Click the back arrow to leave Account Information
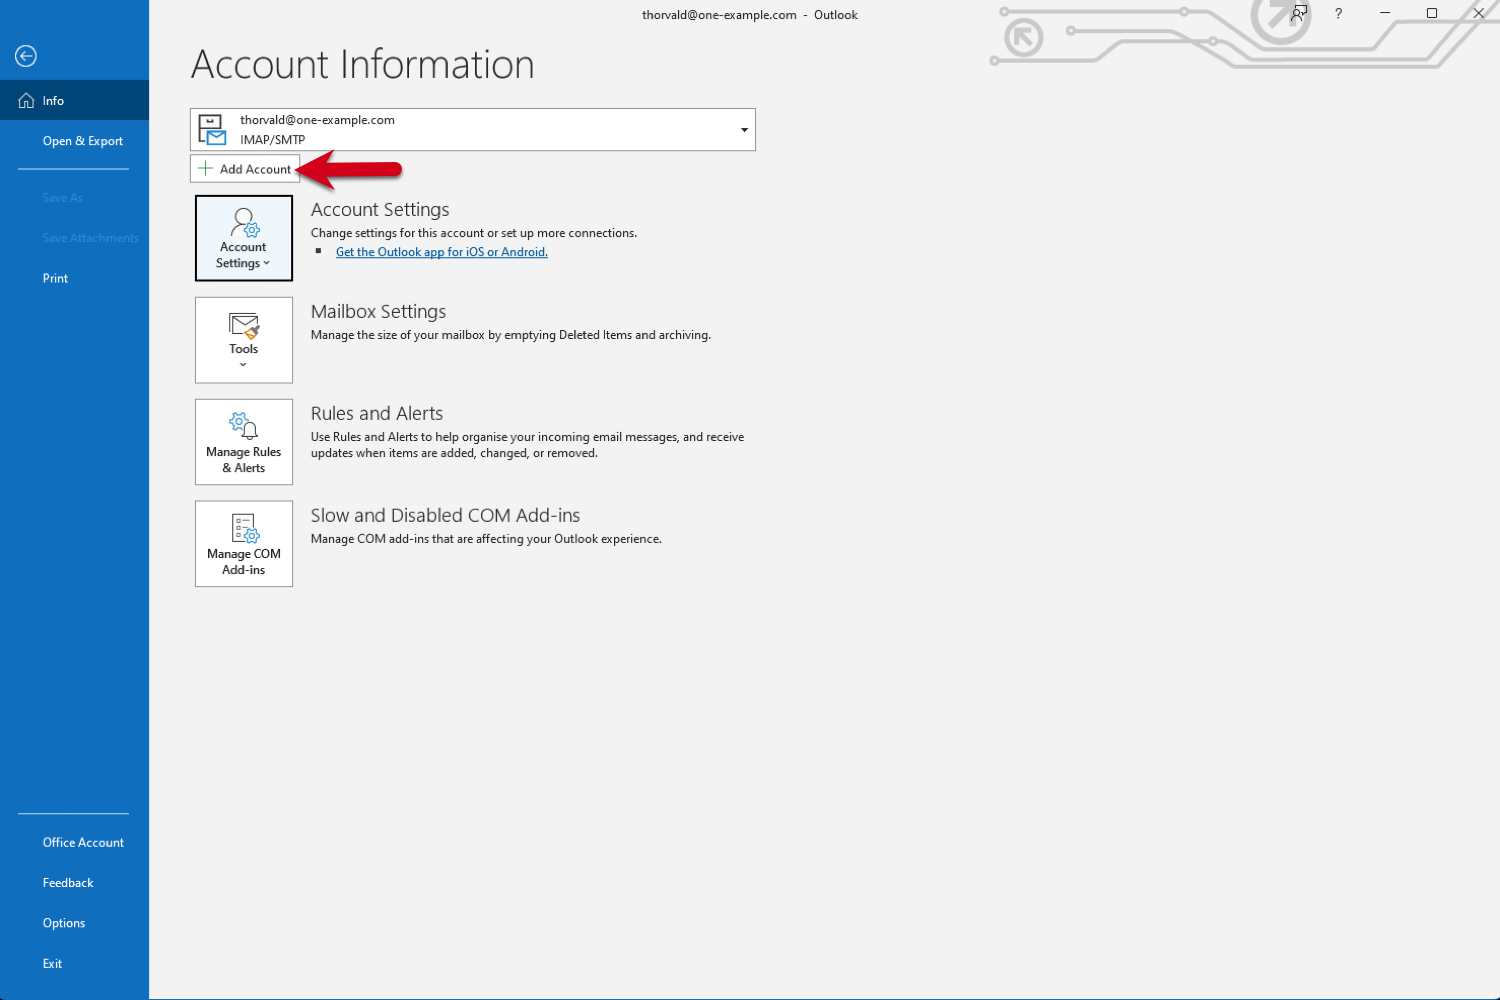This screenshot has width=1500, height=1000. tap(25, 56)
